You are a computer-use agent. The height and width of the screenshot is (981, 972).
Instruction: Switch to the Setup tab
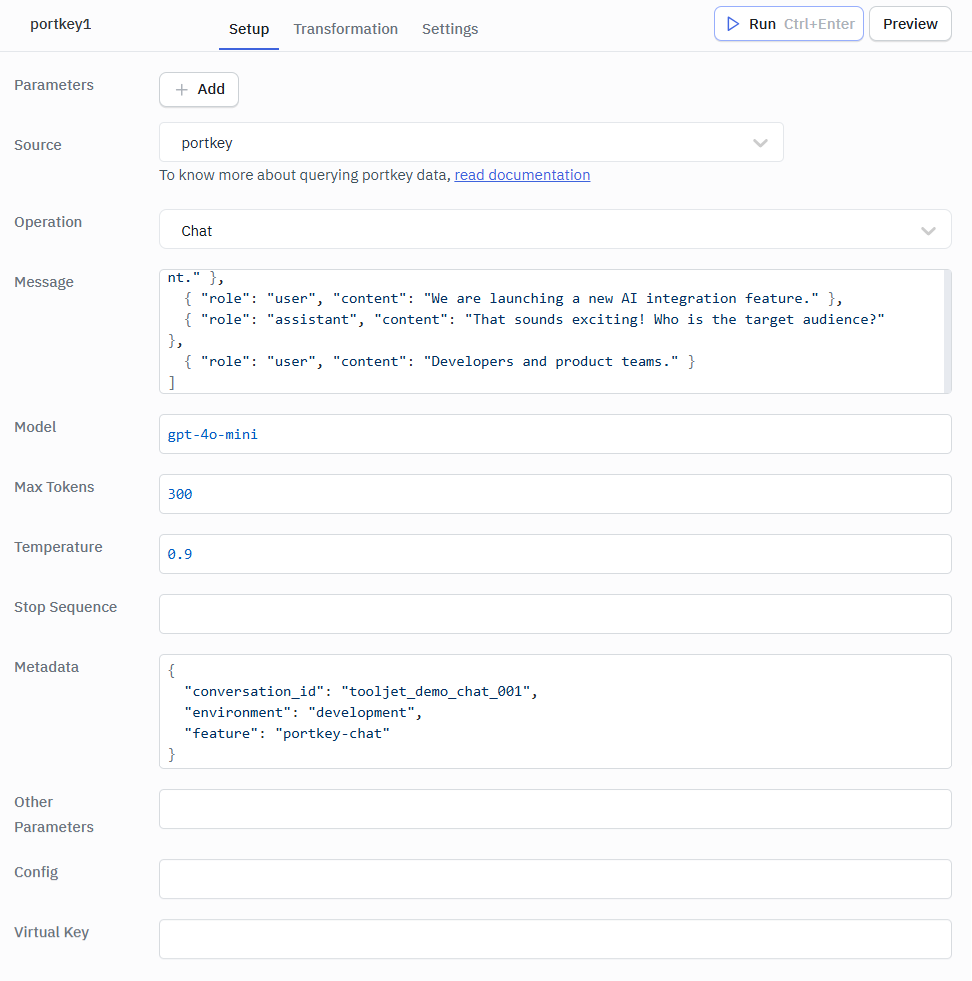[249, 29]
